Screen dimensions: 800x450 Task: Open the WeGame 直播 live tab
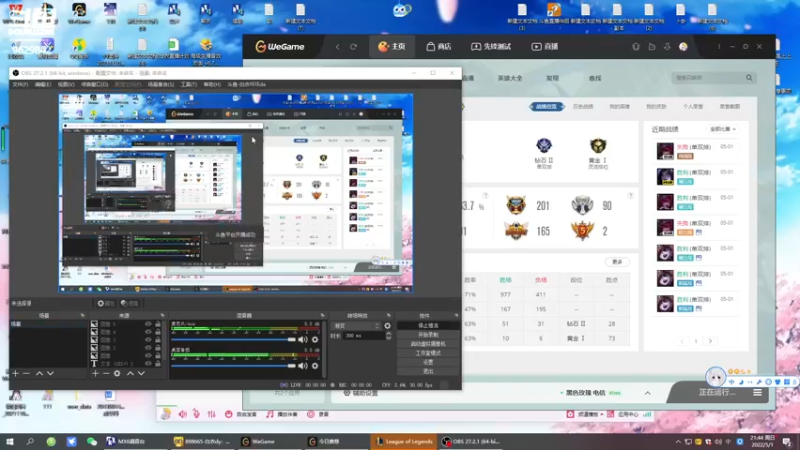click(544, 46)
